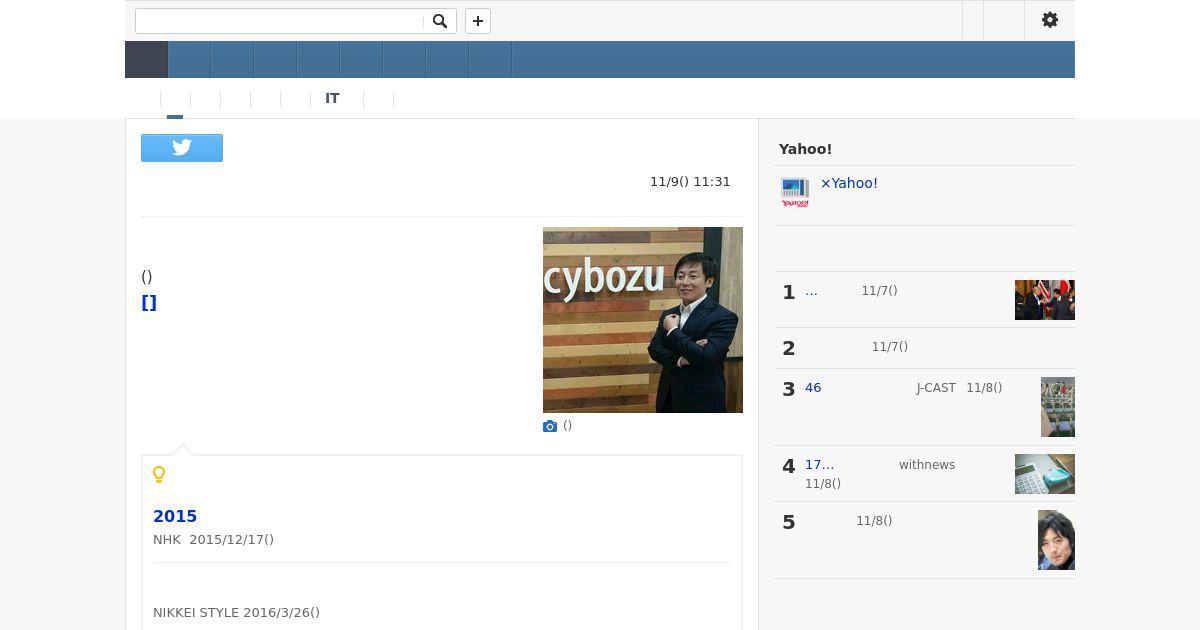Share the article via Twitter bird button

coord(182,148)
